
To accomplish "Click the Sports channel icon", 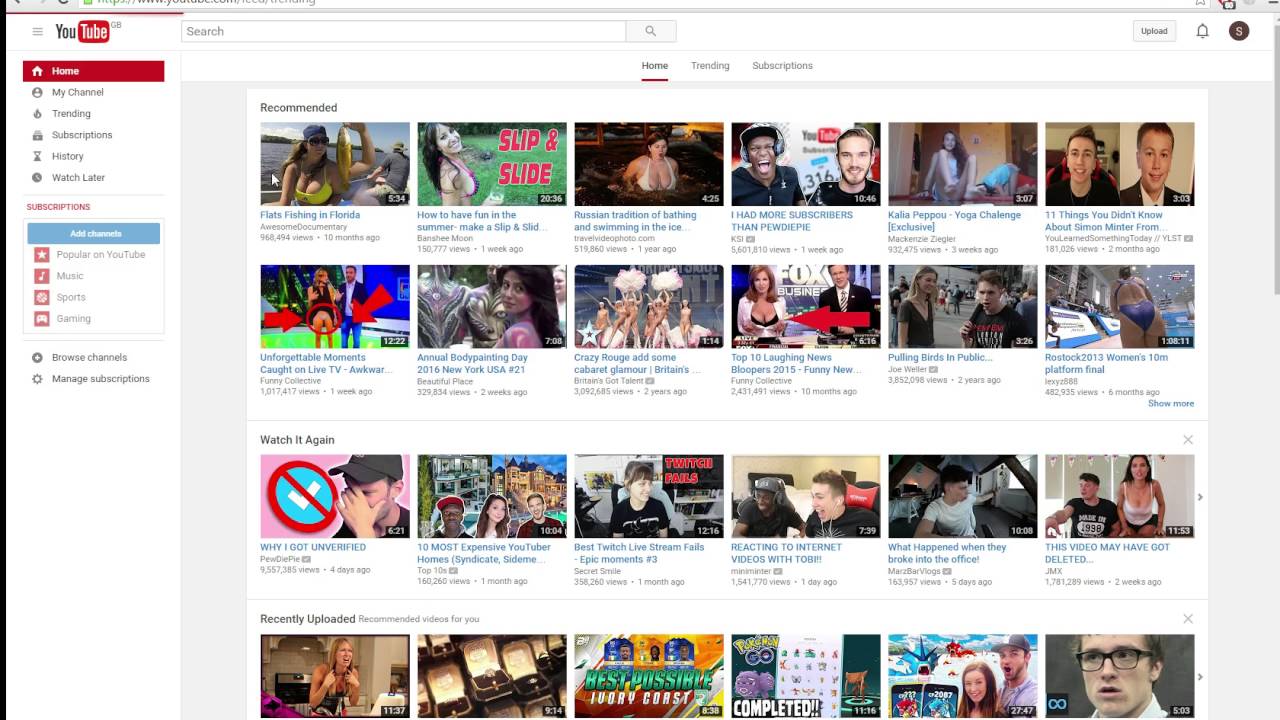I will pos(42,297).
